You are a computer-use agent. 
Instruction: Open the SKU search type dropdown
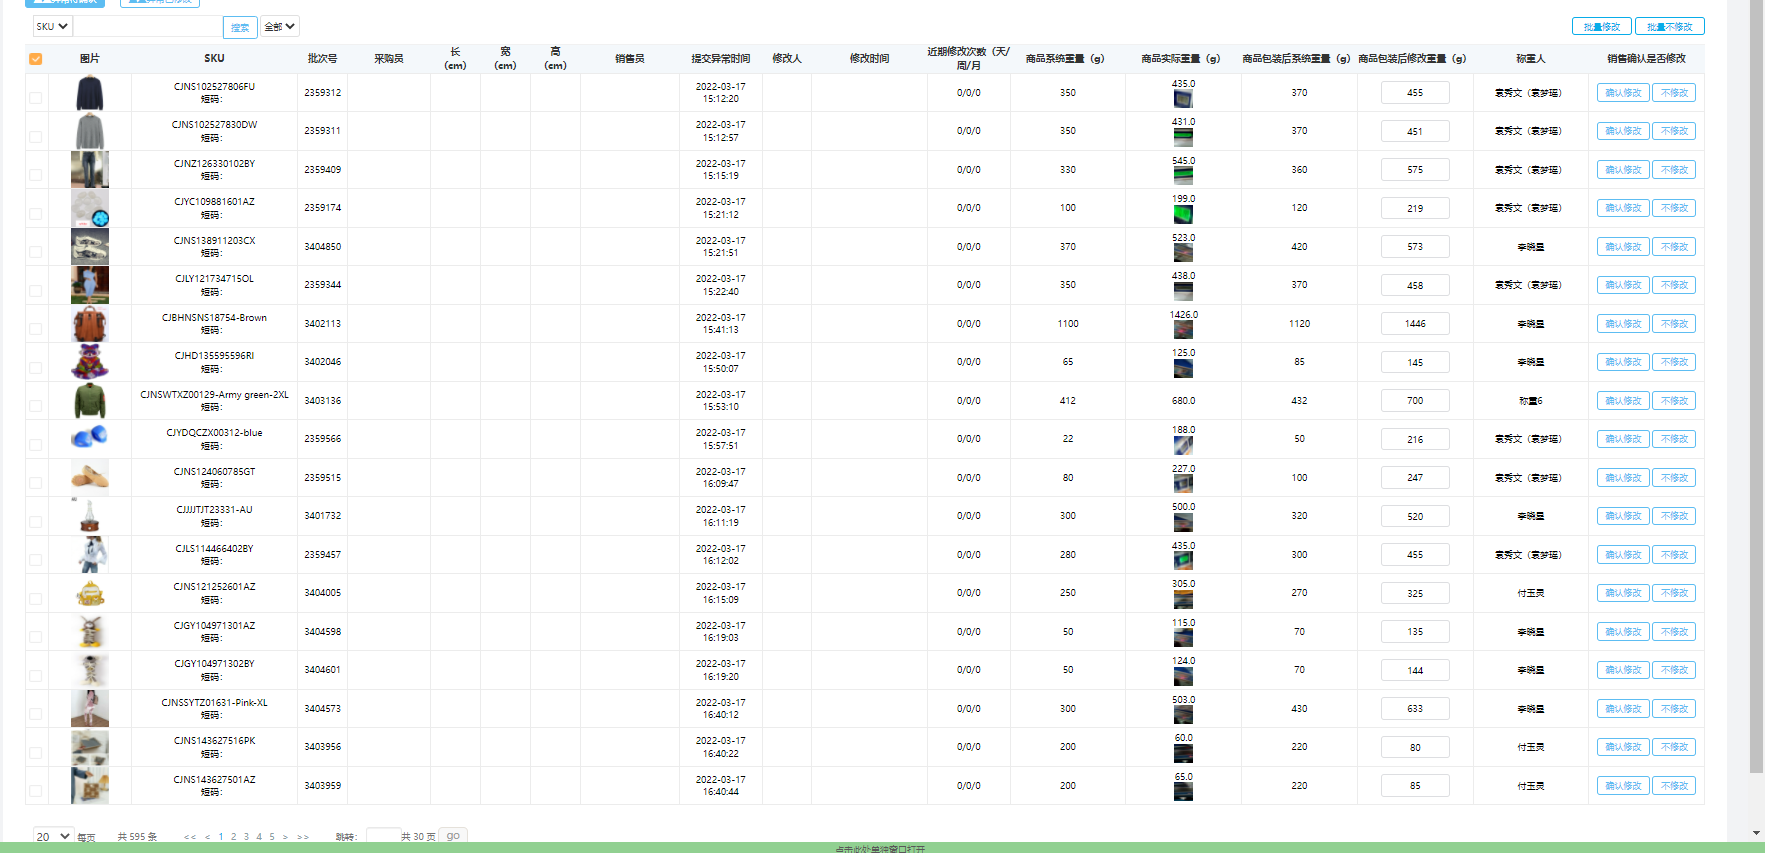tap(52, 27)
